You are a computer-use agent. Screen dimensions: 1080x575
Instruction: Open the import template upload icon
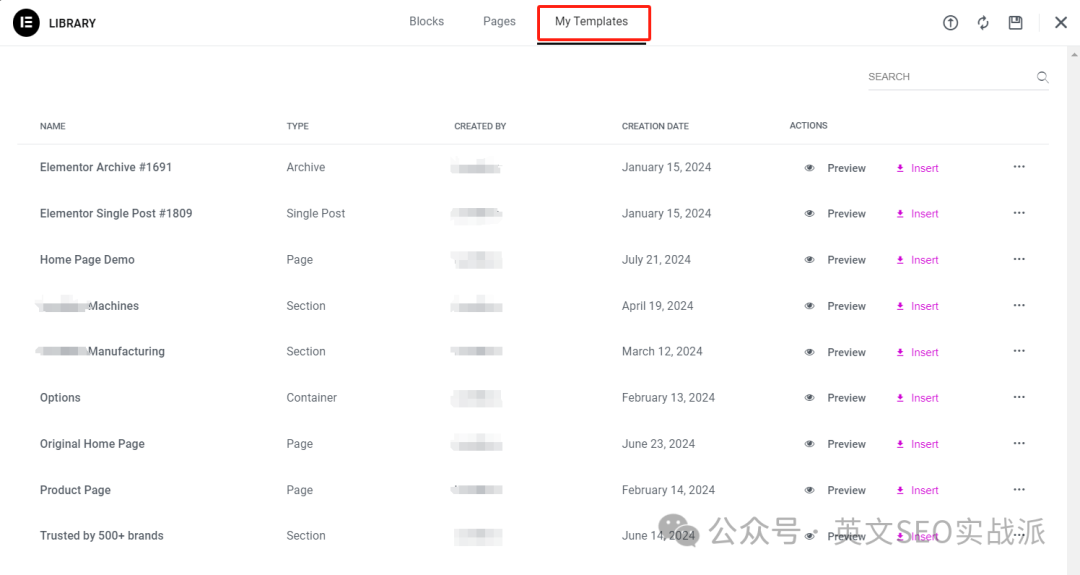click(x=951, y=23)
